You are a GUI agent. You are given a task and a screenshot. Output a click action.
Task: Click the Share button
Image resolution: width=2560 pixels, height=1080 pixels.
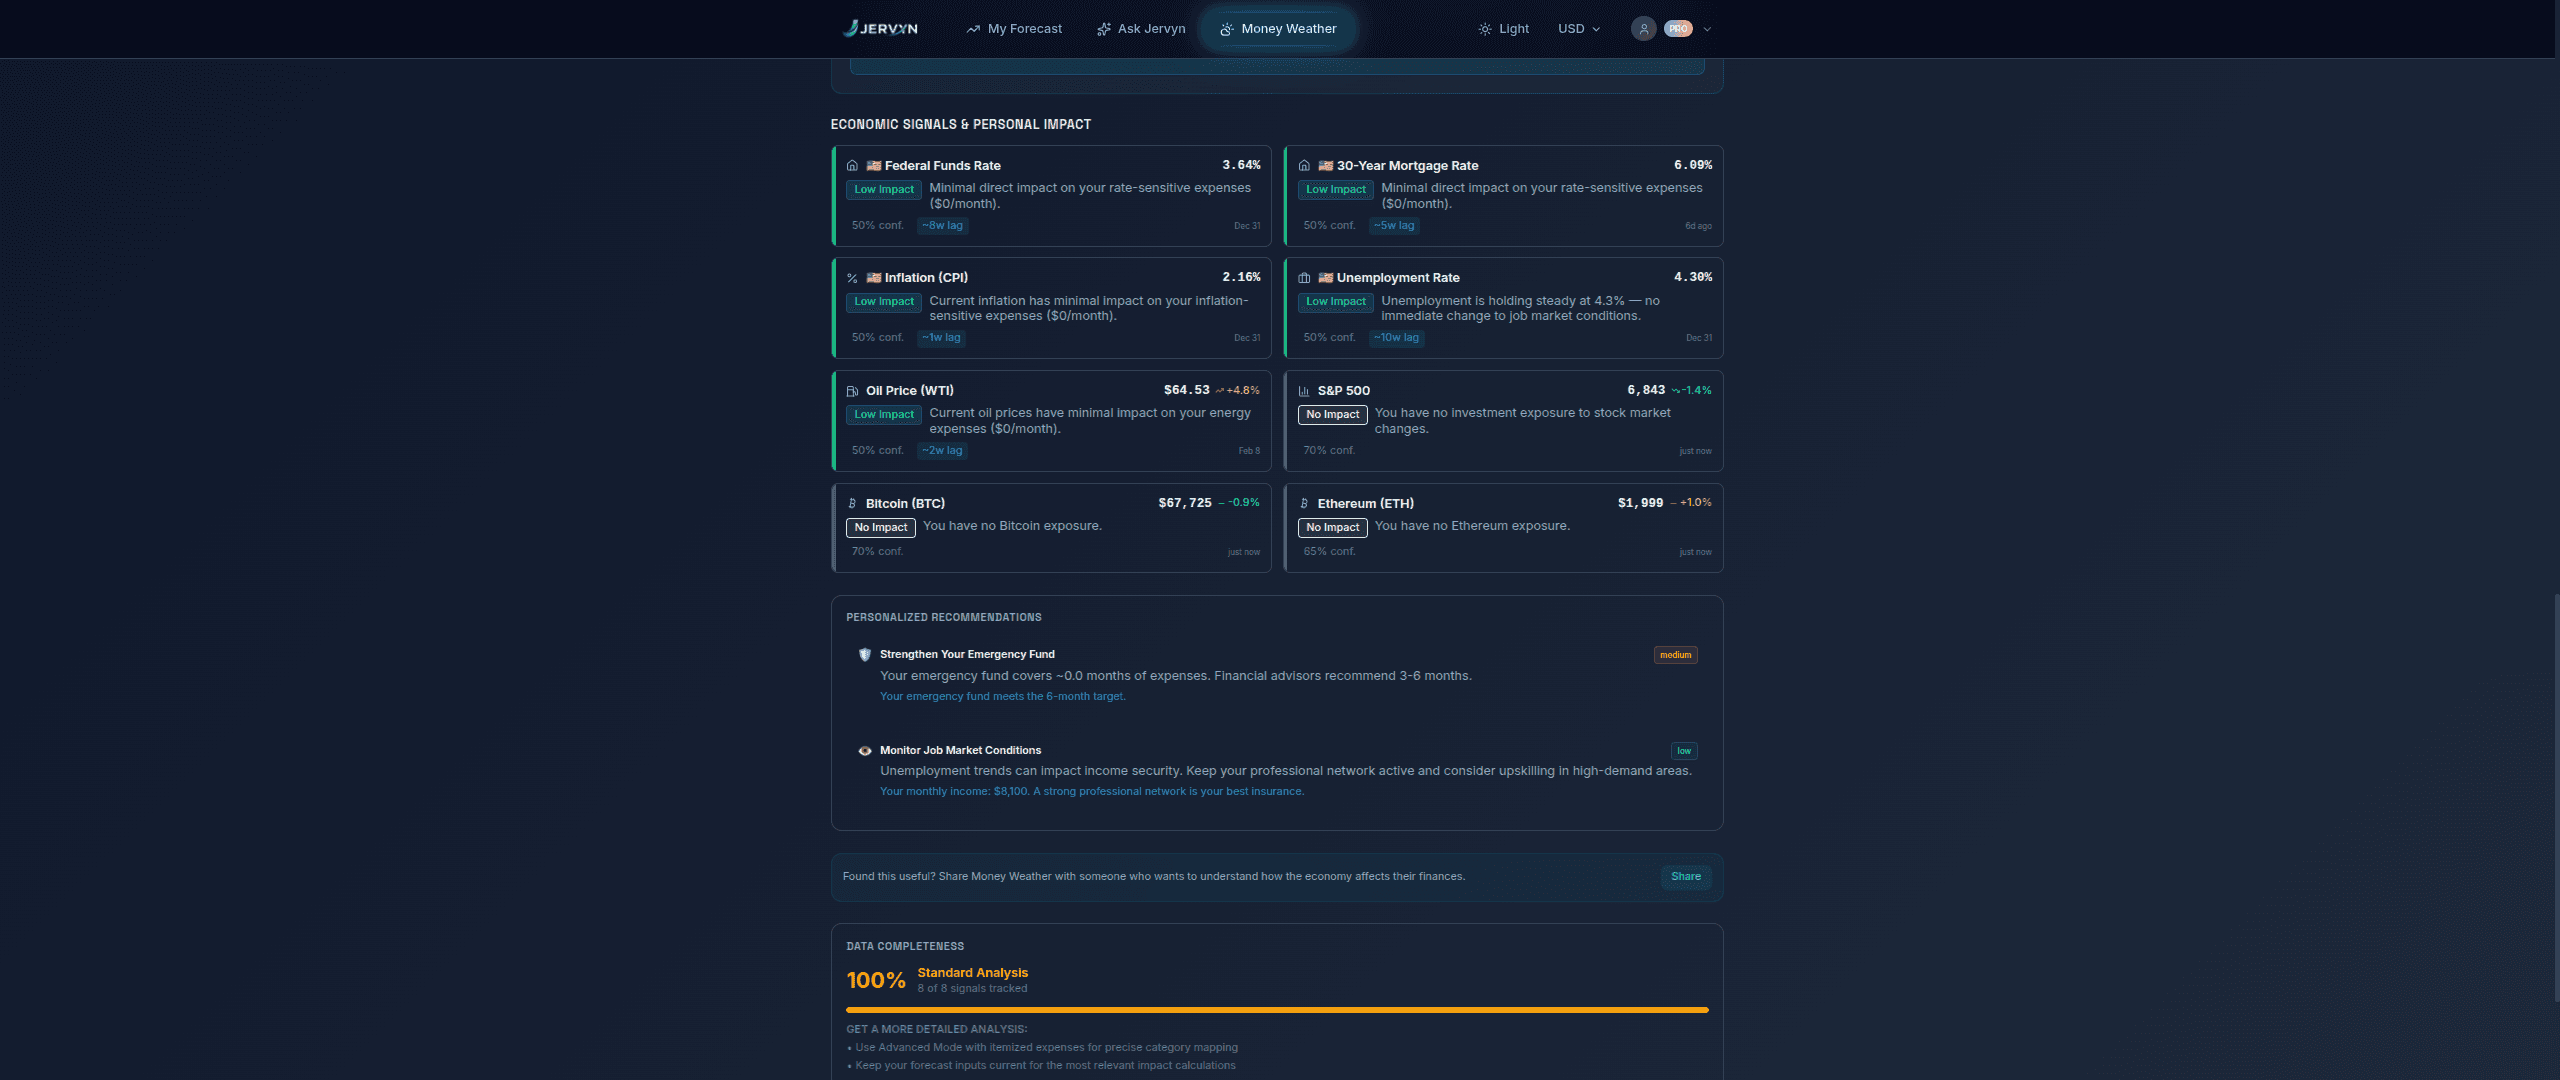coord(1685,877)
